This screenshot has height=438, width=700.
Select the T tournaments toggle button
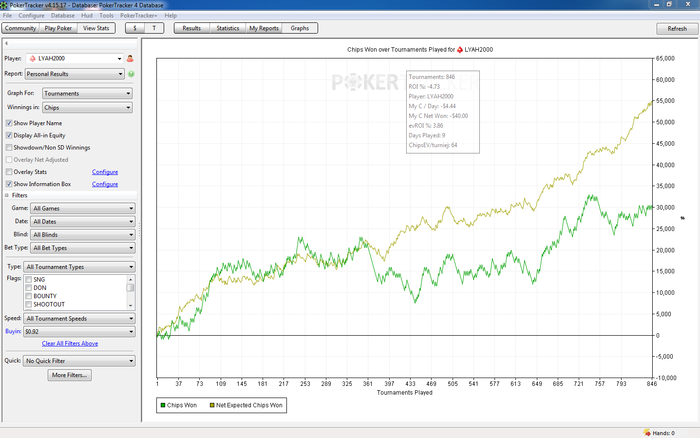[x=154, y=28]
